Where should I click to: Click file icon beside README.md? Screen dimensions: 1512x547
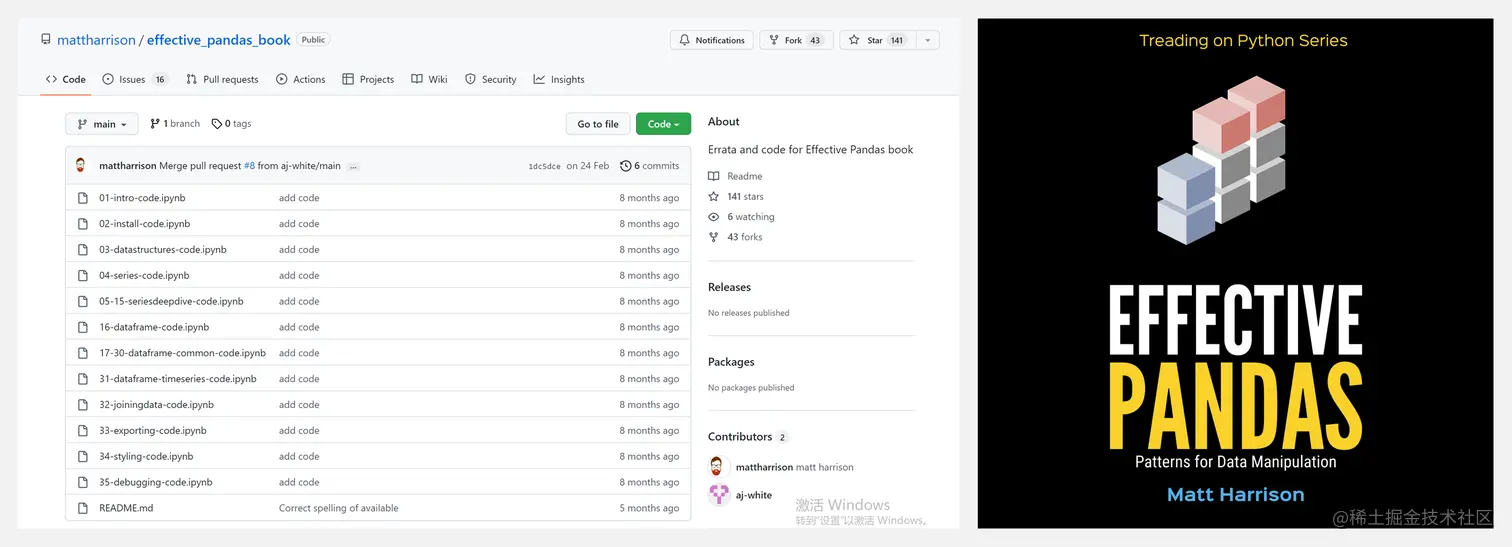click(x=83, y=508)
